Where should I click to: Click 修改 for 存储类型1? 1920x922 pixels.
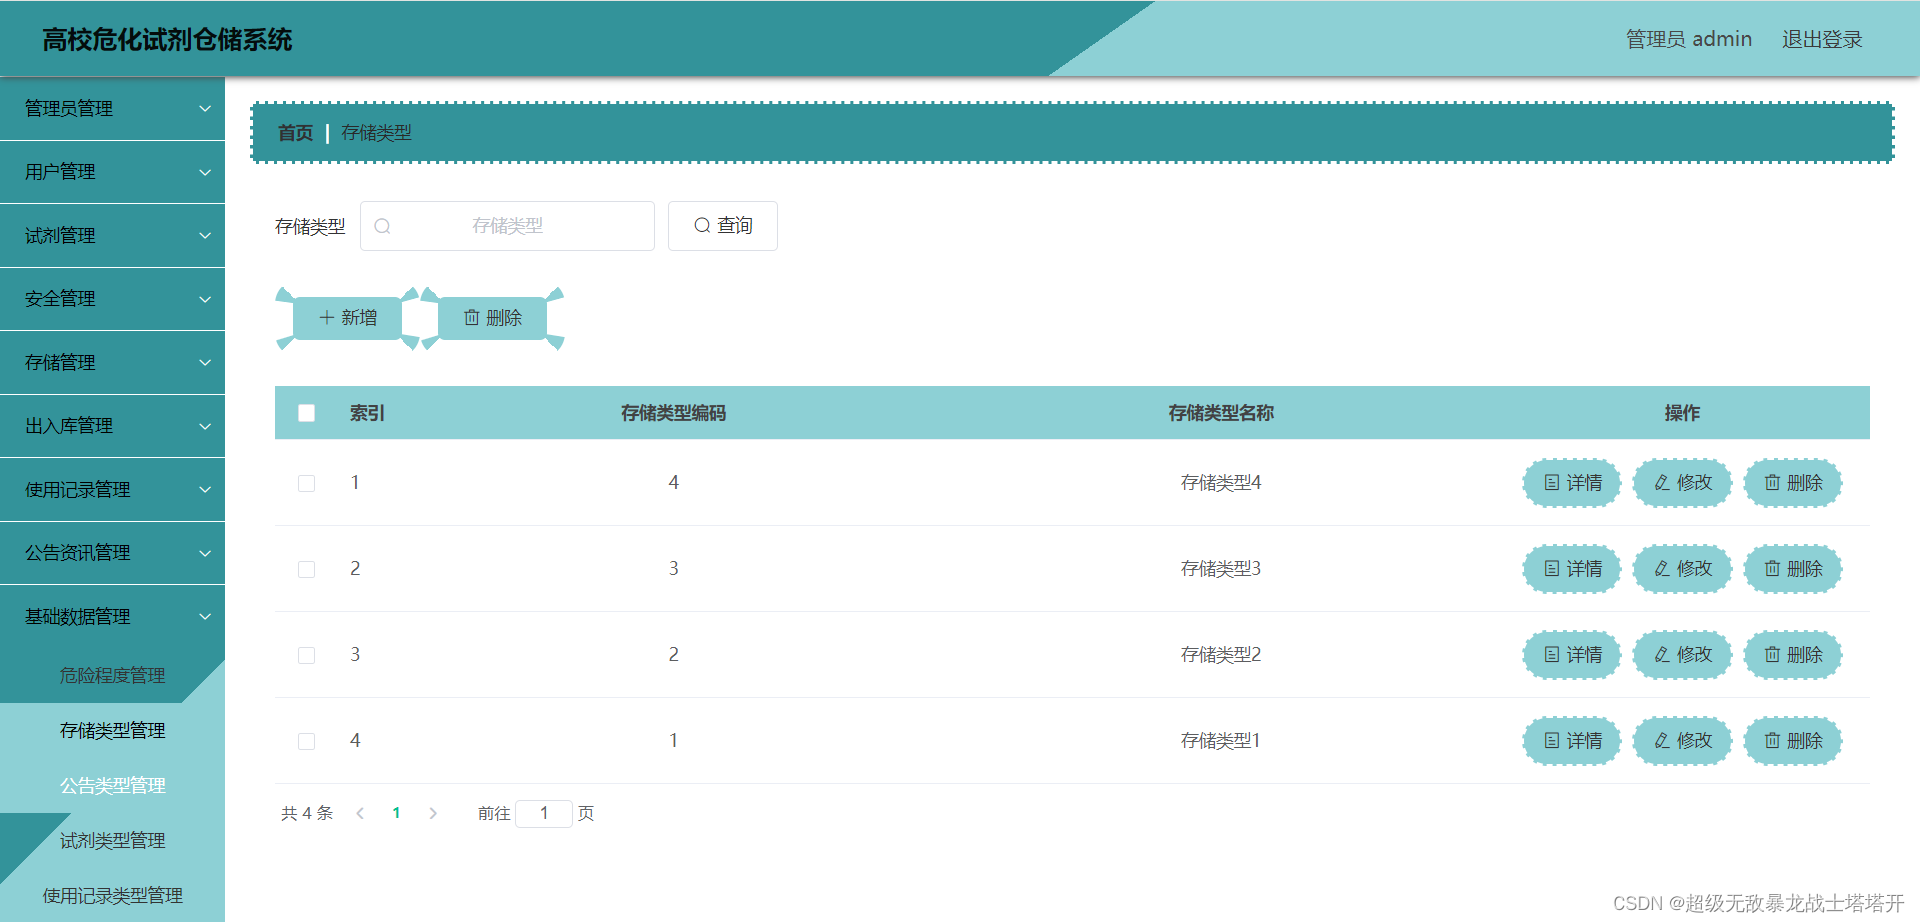tap(1682, 741)
